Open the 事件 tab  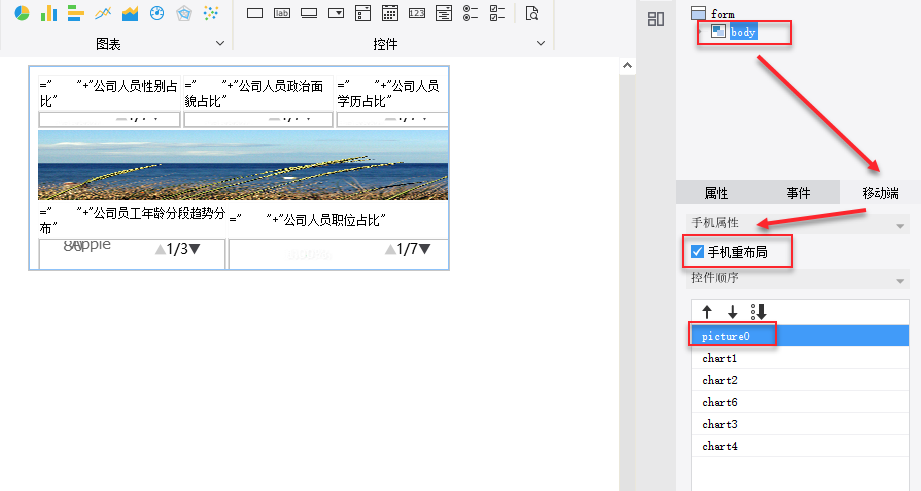coord(798,193)
